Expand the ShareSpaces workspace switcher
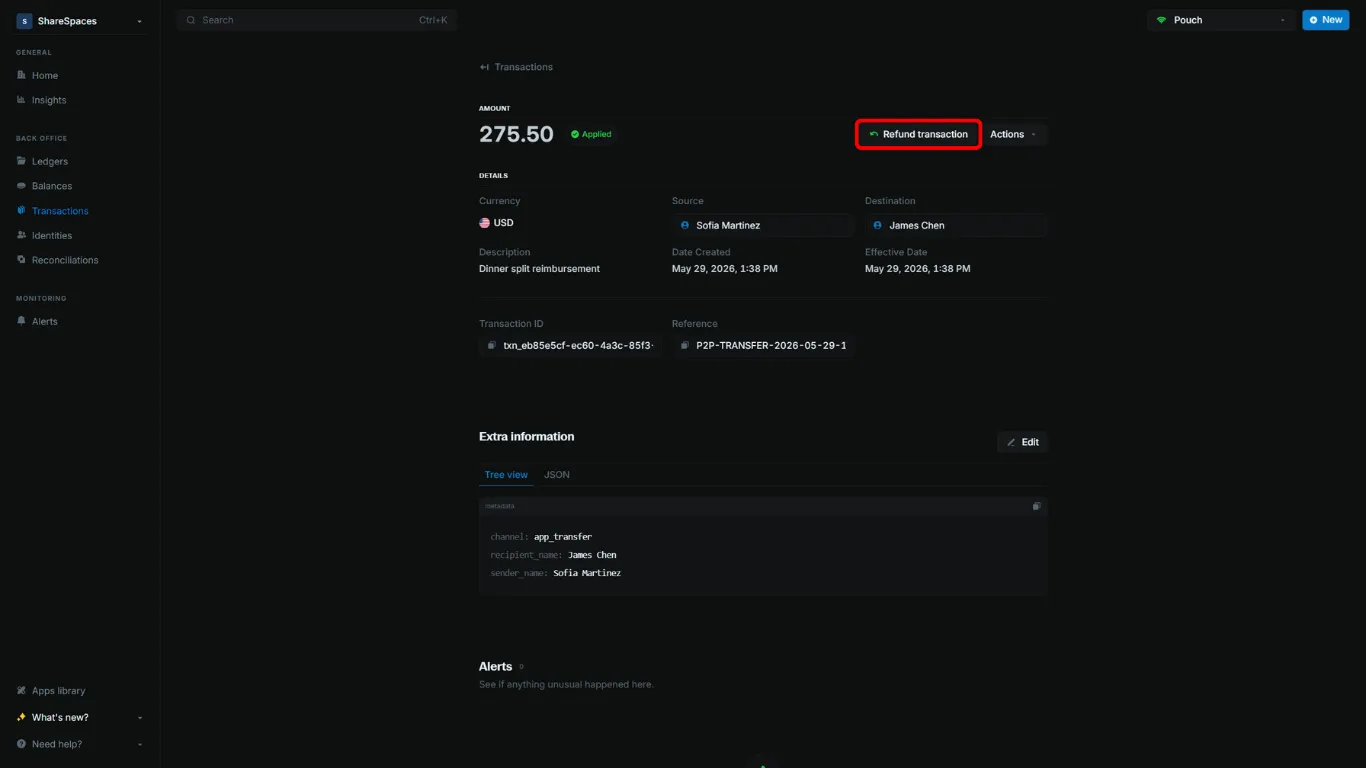Image resolution: width=1366 pixels, height=768 pixels. (80, 21)
